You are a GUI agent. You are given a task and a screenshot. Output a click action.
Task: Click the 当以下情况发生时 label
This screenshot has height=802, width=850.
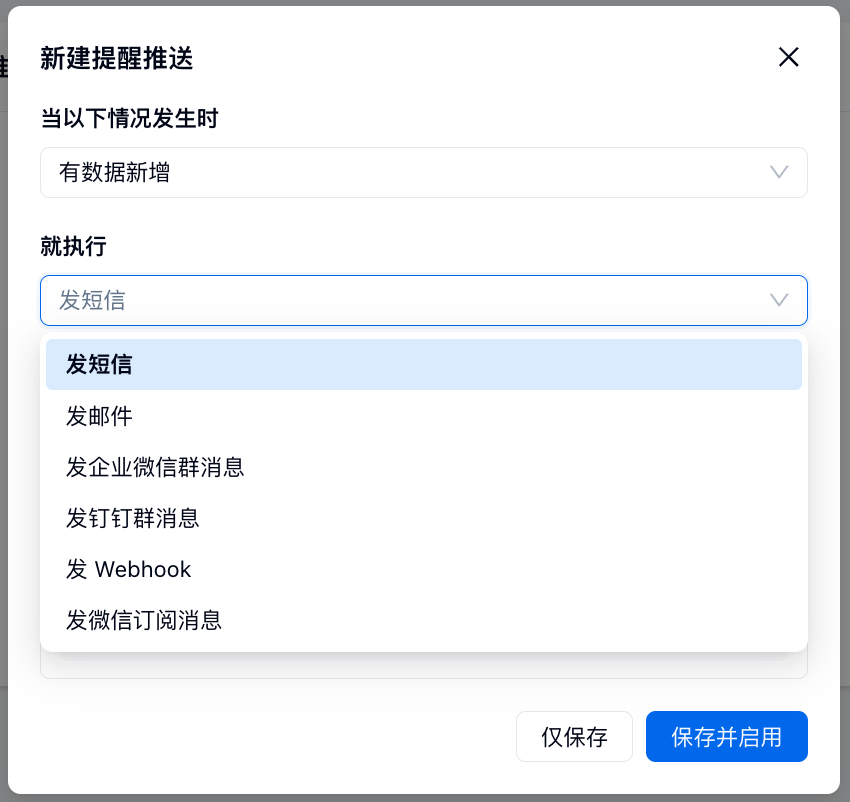click(129, 119)
